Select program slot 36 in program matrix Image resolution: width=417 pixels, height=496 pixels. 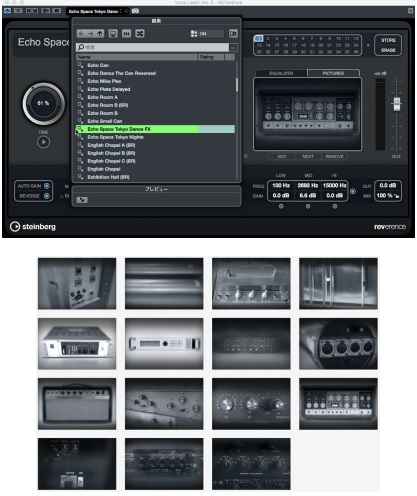coord(356,52)
